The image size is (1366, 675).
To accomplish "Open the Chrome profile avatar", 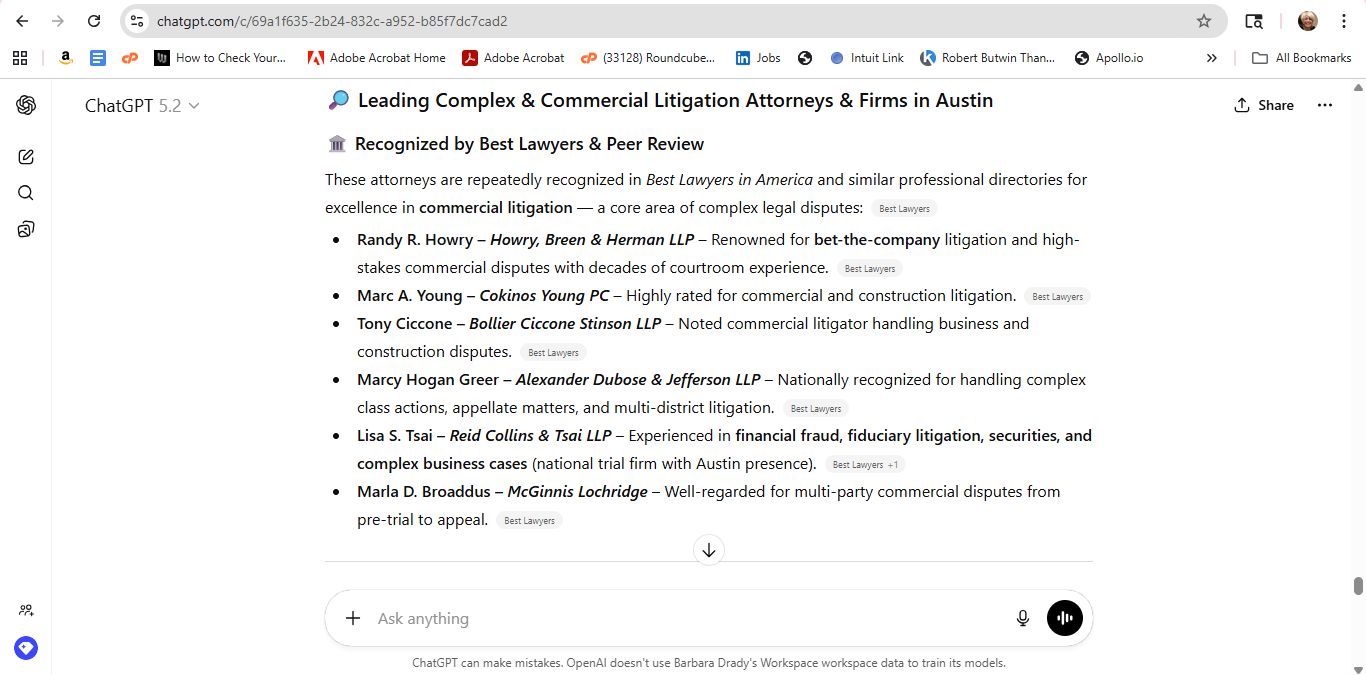I will (x=1308, y=21).
